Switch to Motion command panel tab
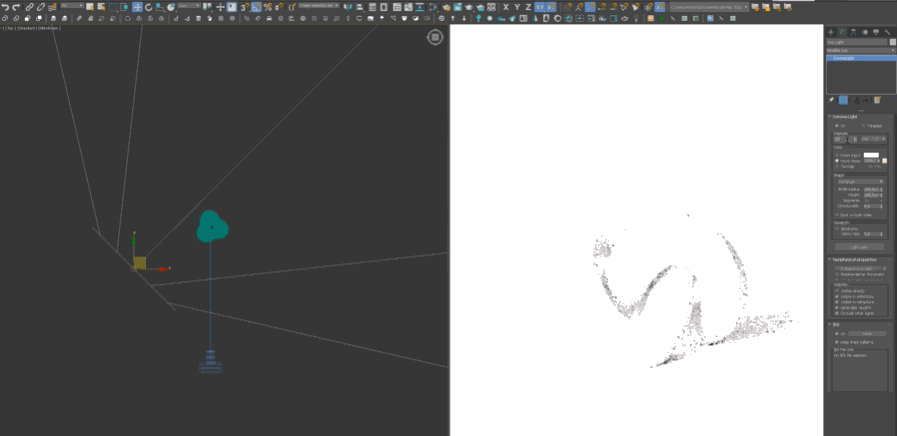The height and width of the screenshot is (436, 897). click(865, 31)
